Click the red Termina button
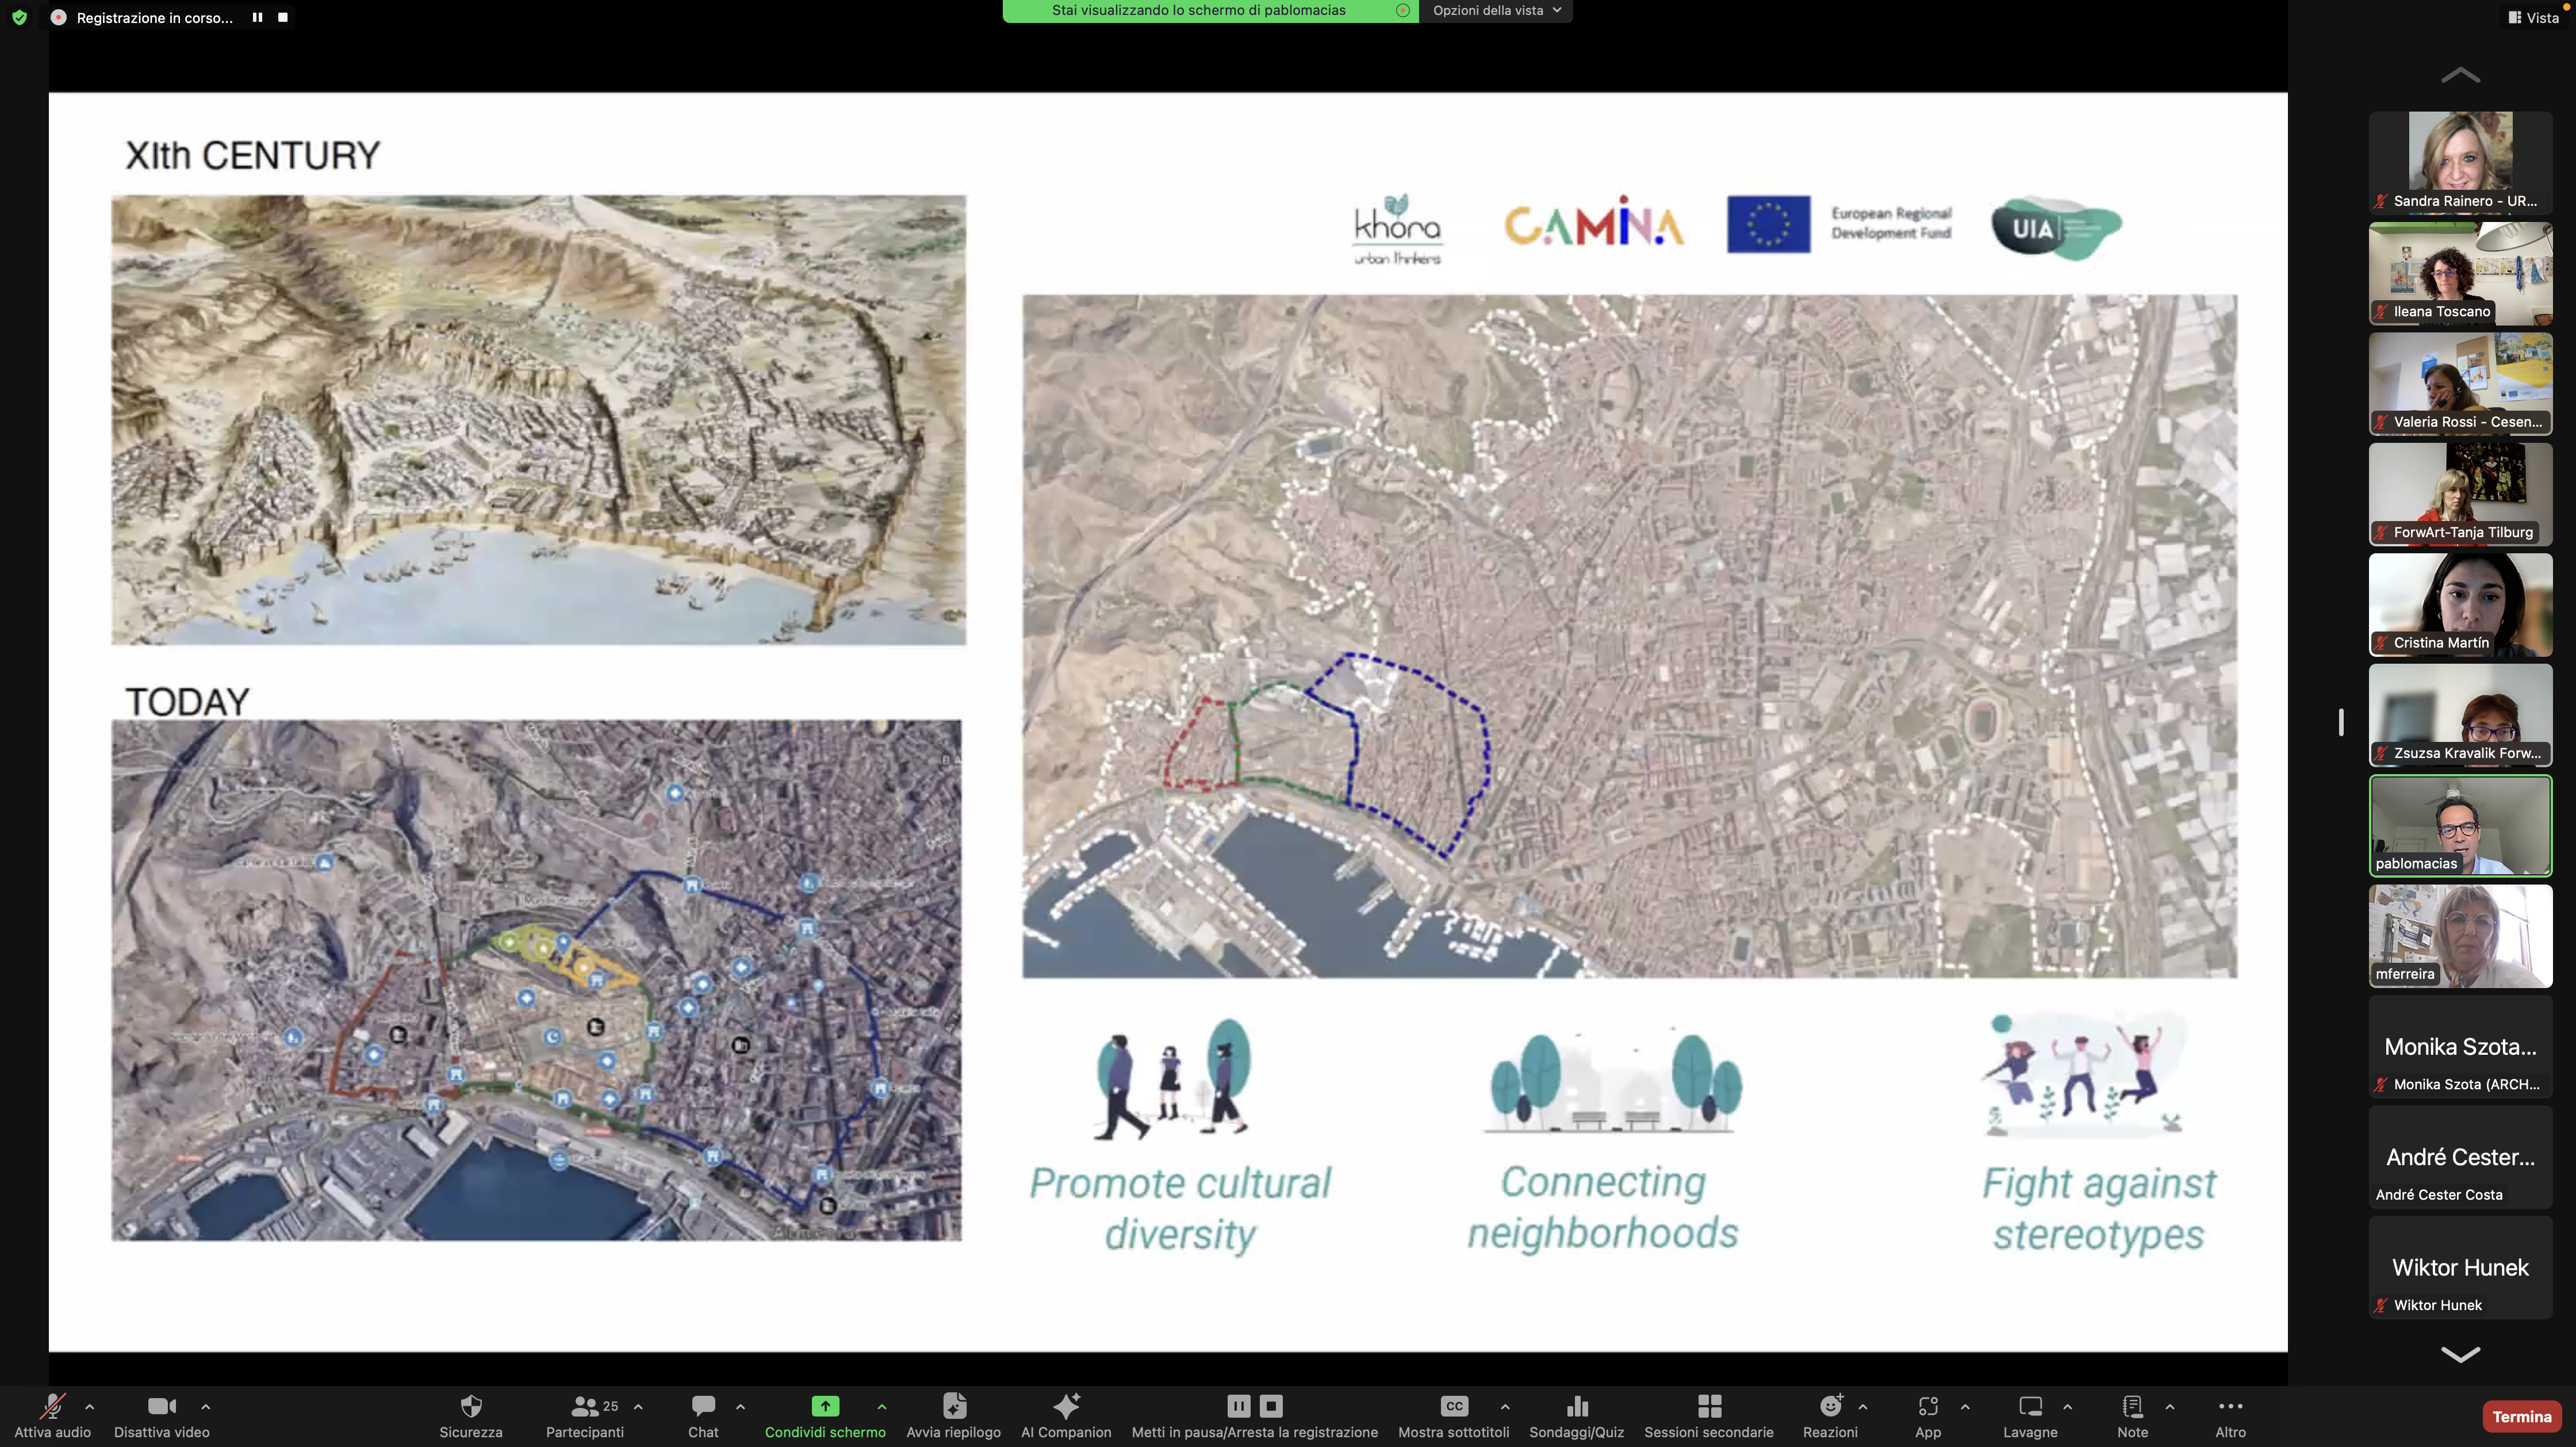 (2521, 1416)
